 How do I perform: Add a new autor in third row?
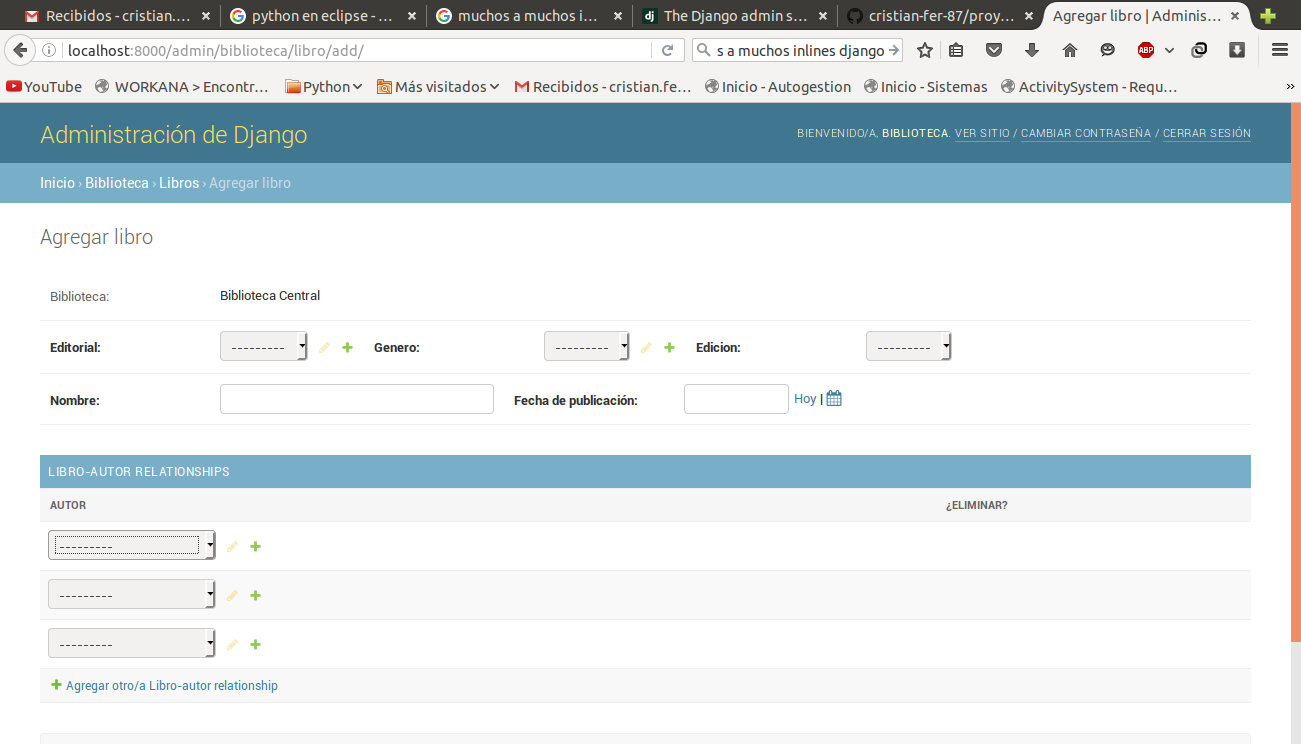pyautogui.click(x=255, y=644)
